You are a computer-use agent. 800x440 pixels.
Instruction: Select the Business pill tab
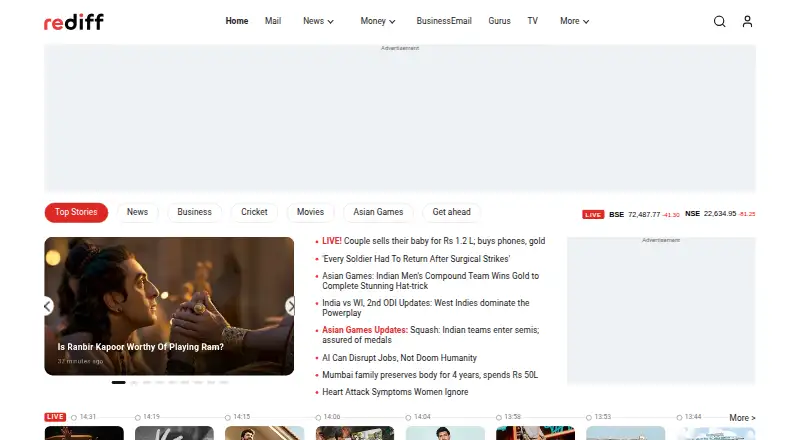(194, 212)
